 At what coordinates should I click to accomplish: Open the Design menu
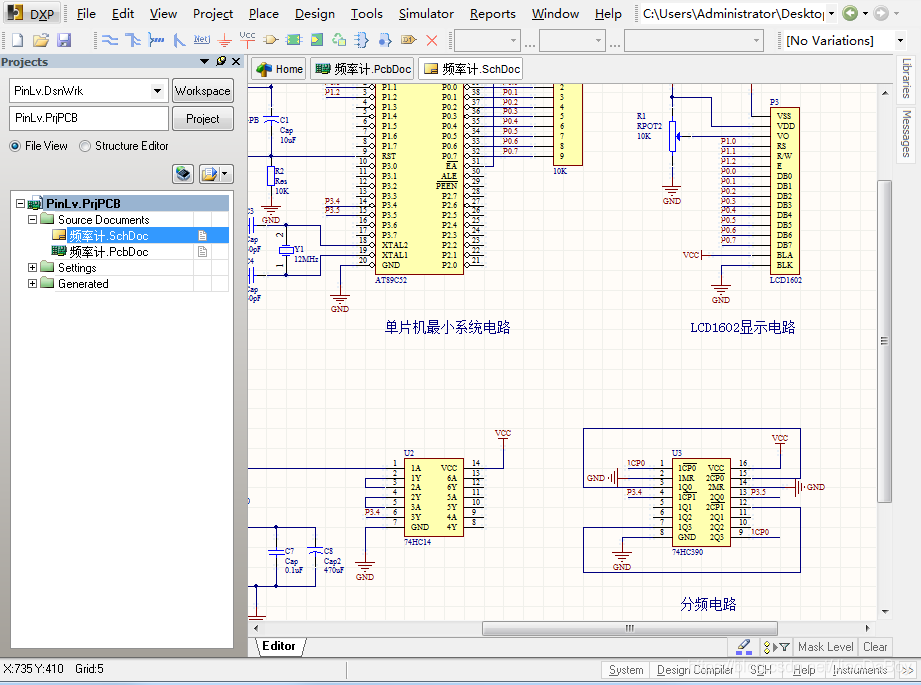point(314,14)
